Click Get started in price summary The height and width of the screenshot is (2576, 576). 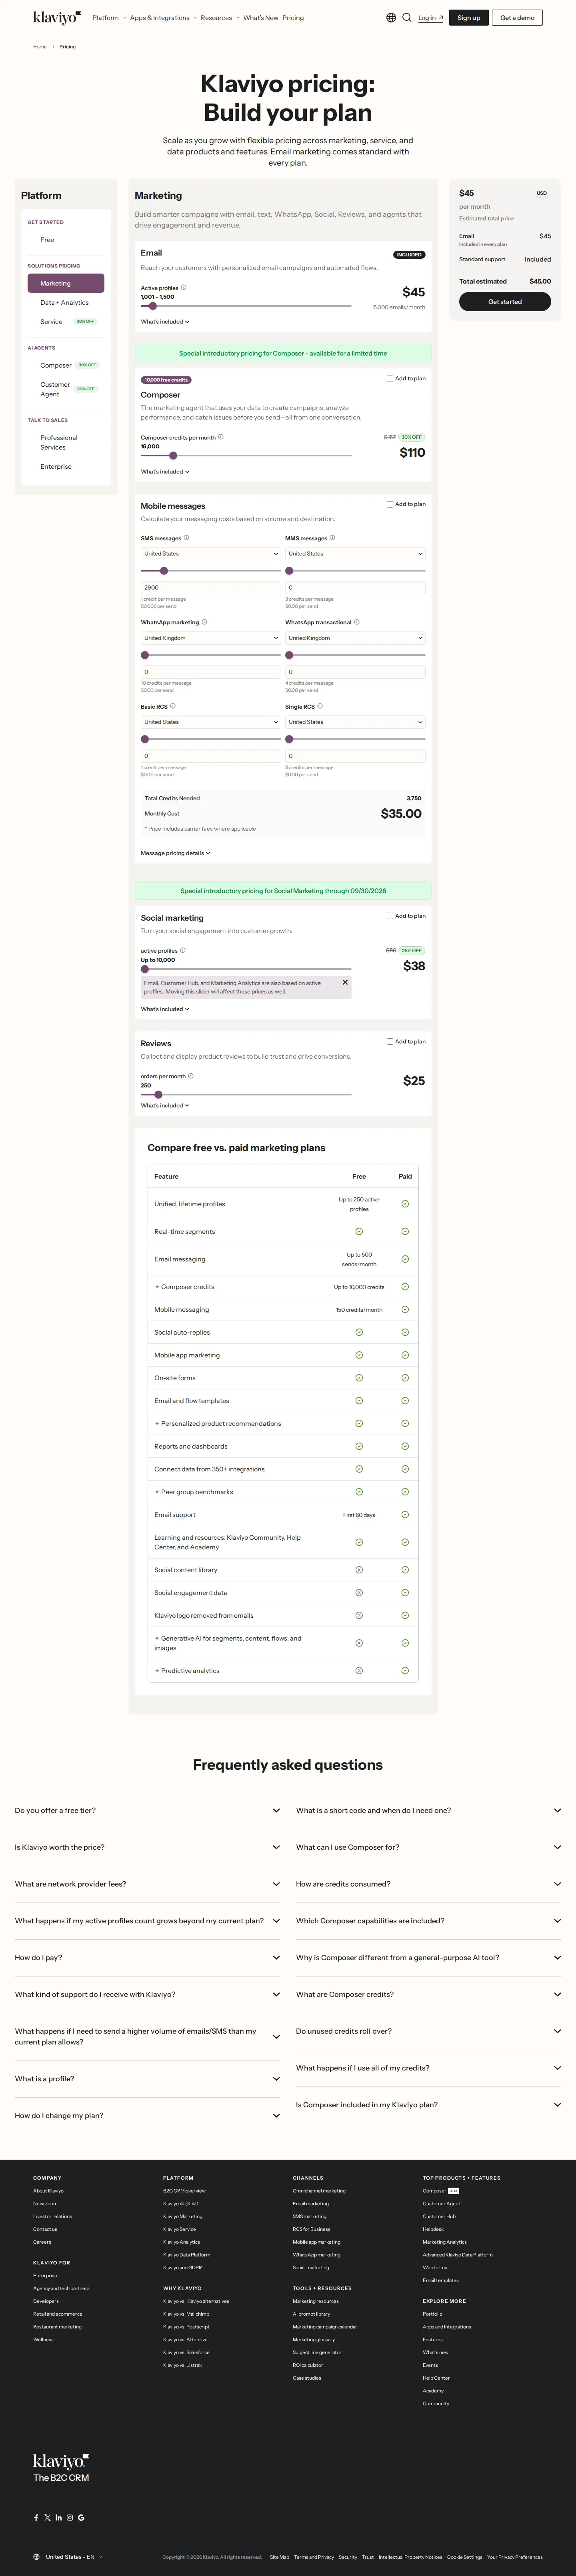point(505,301)
